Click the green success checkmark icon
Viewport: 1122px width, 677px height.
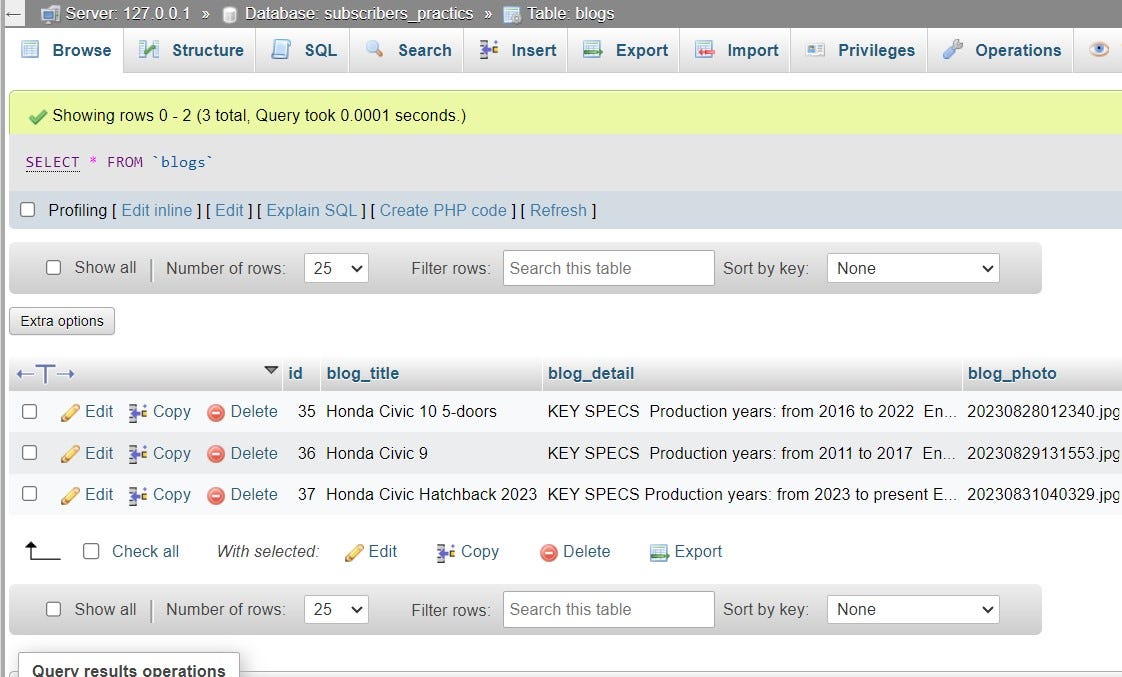point(37,117)
